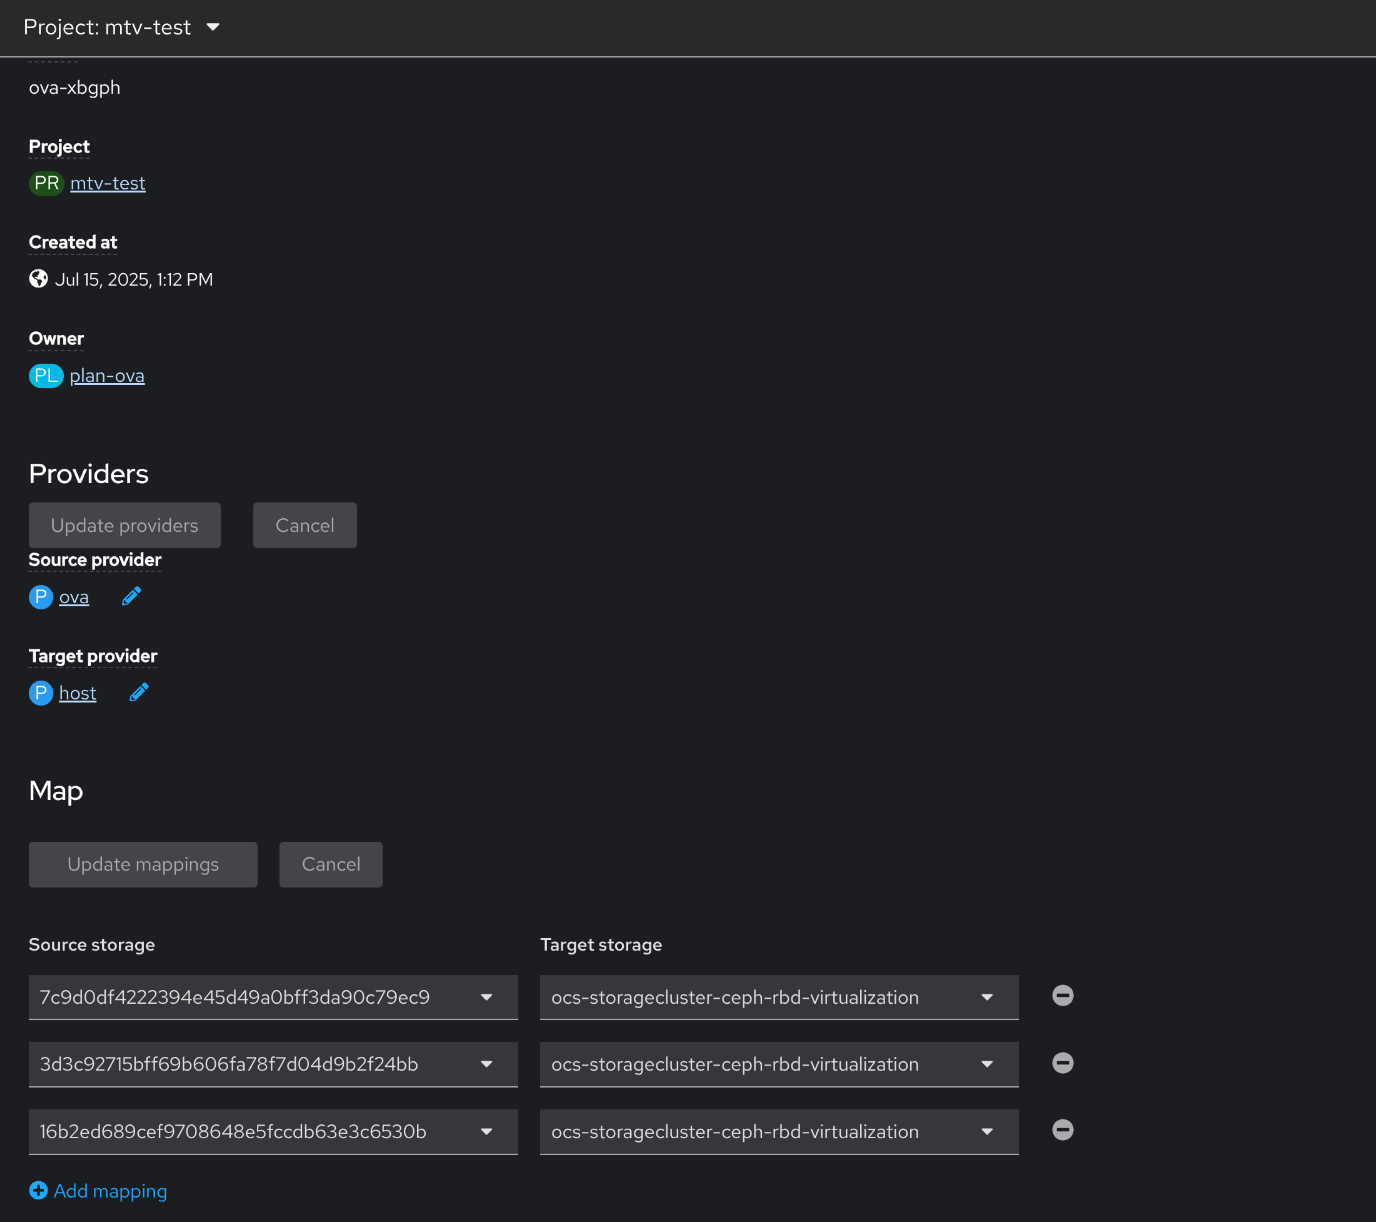Click the pencil icon next to ova provider
The height and width of the screenshot is (1222, 1376).
[131, 597]
